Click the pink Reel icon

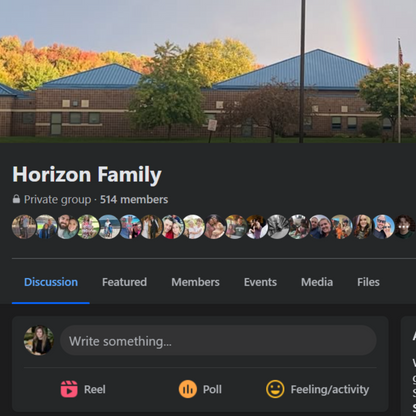coord(69,389)
